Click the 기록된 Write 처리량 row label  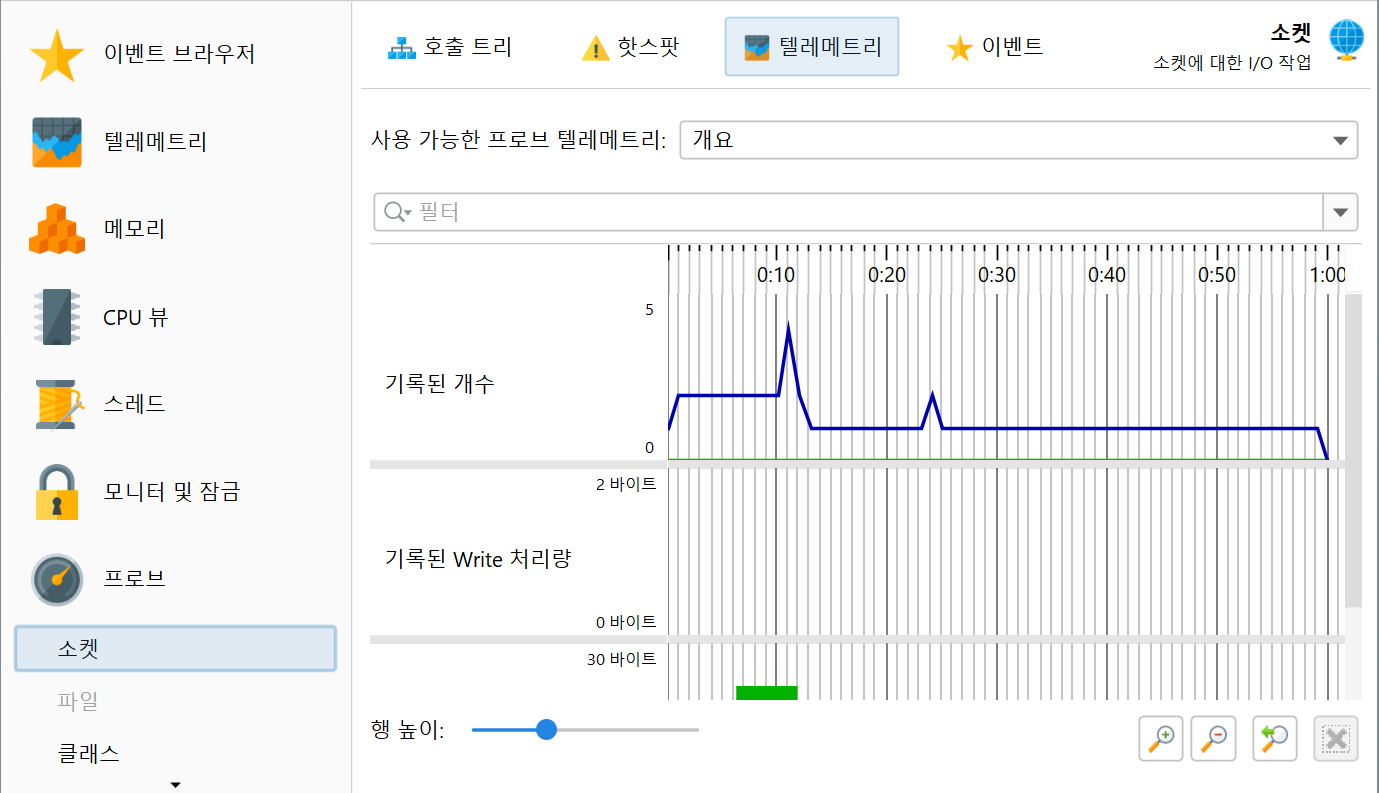tap(478, 558)
